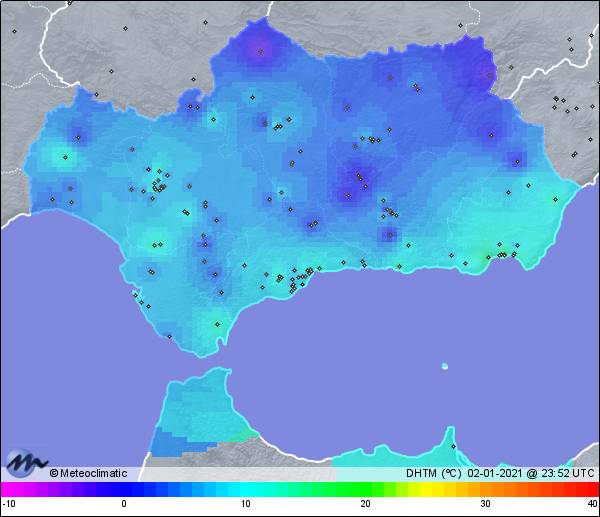Click the DHTM (°C) label

tap(434, 473)
